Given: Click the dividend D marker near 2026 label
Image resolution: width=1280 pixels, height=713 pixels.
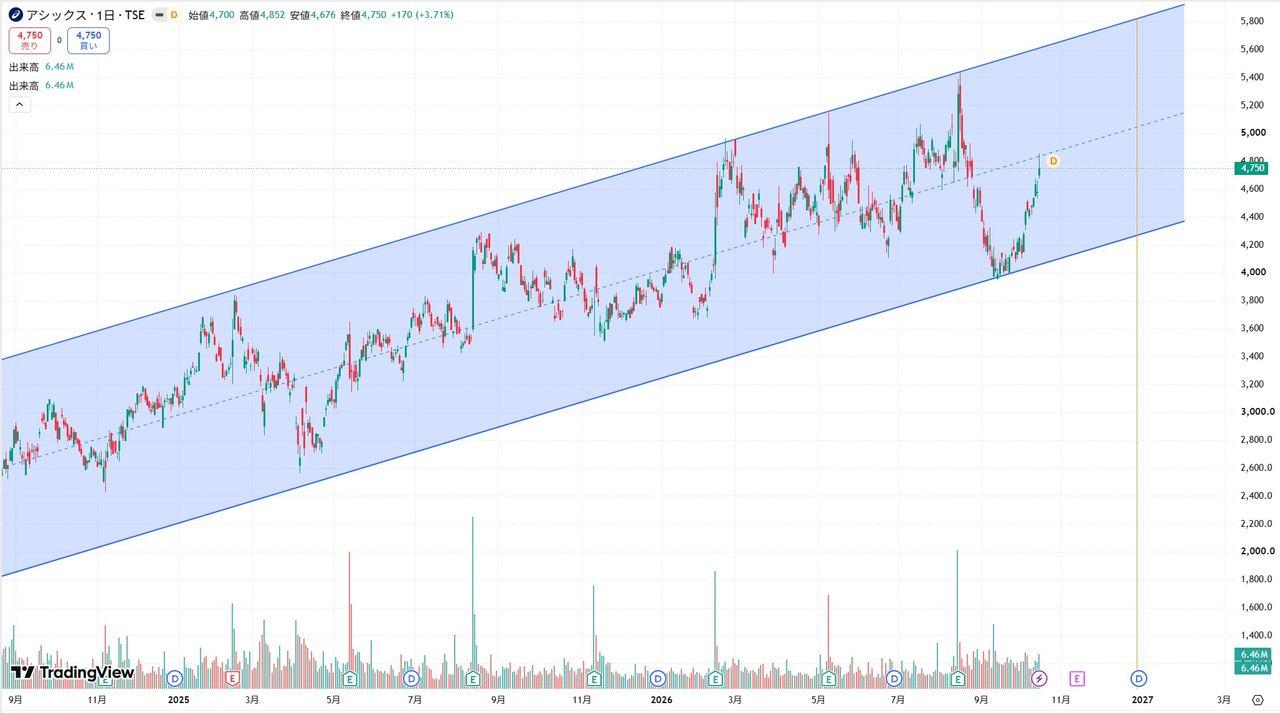Looking at the screenshot, I should pos(655,678).
